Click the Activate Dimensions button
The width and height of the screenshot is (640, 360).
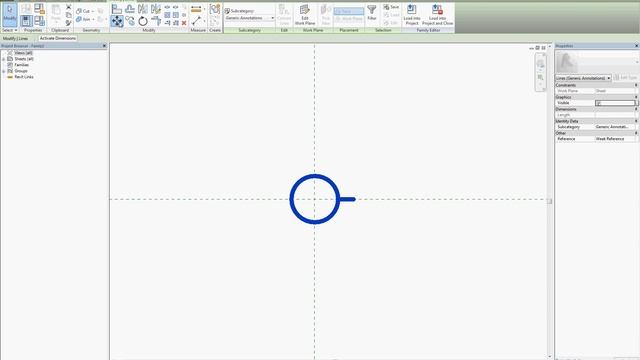tap(58, 38)
